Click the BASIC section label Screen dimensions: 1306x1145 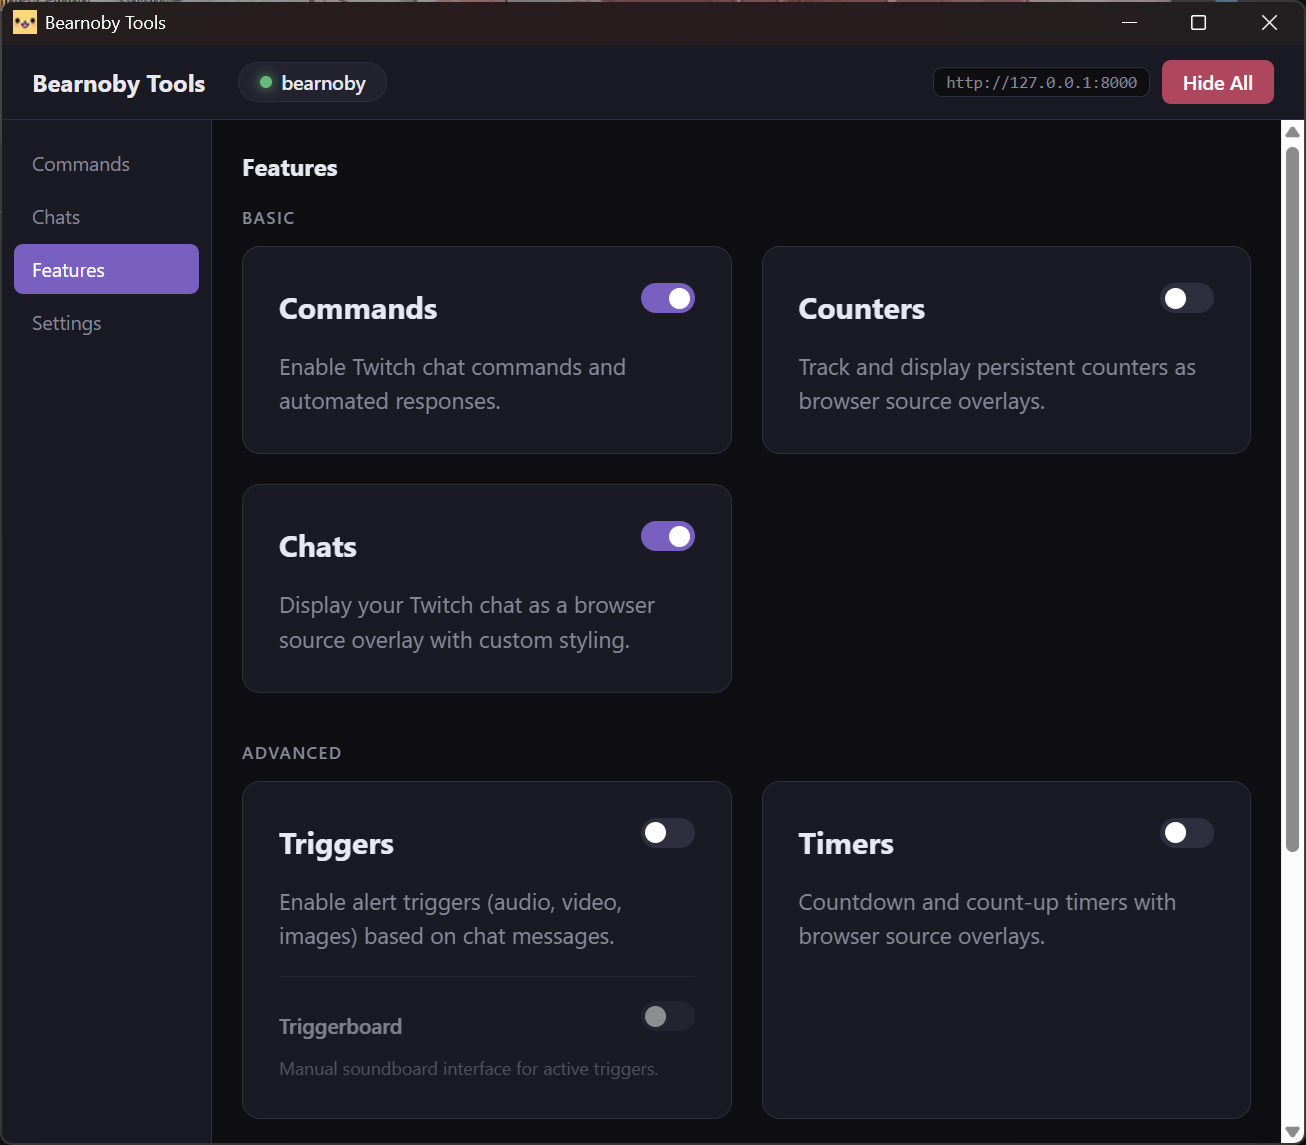click(x=268, y=218)
